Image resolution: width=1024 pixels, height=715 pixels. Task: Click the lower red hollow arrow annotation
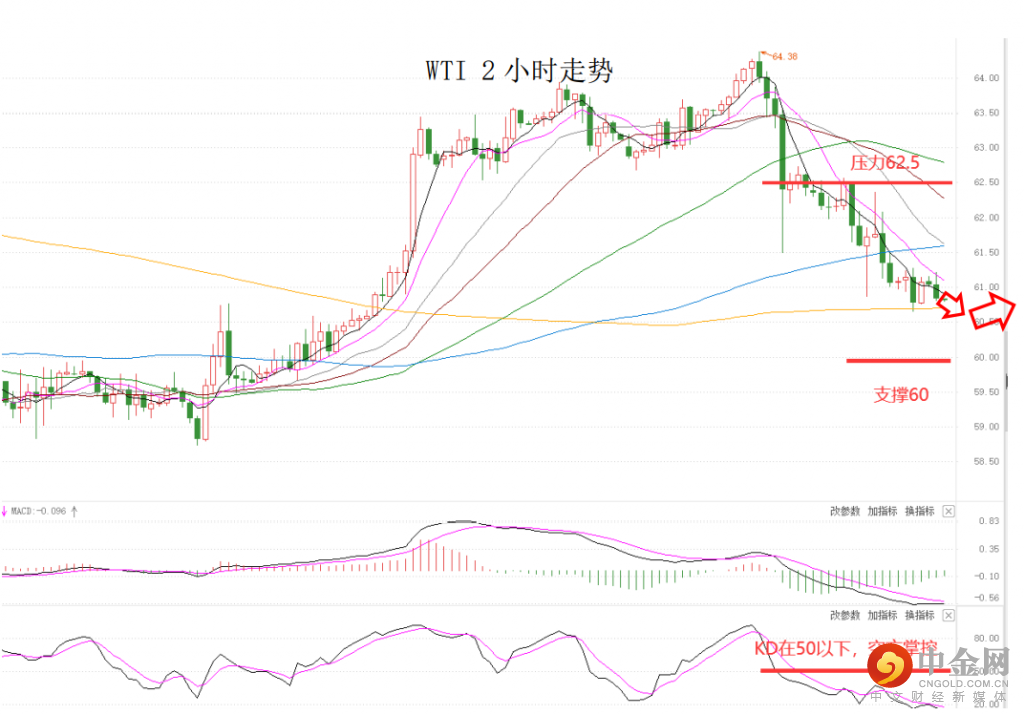(952, 306)
